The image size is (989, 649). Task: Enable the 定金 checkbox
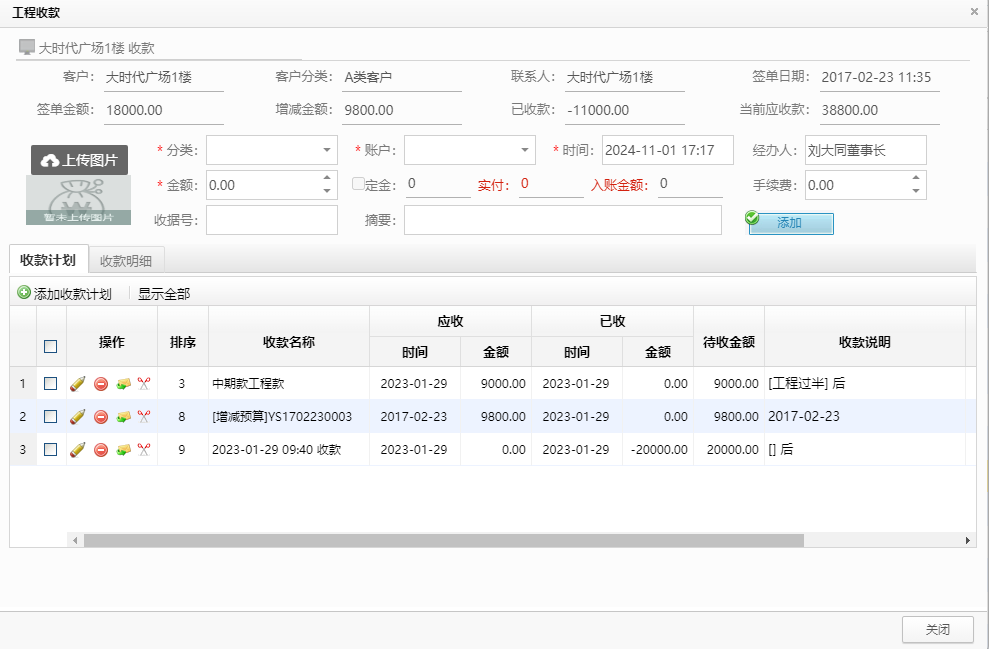tap(357, 184)
